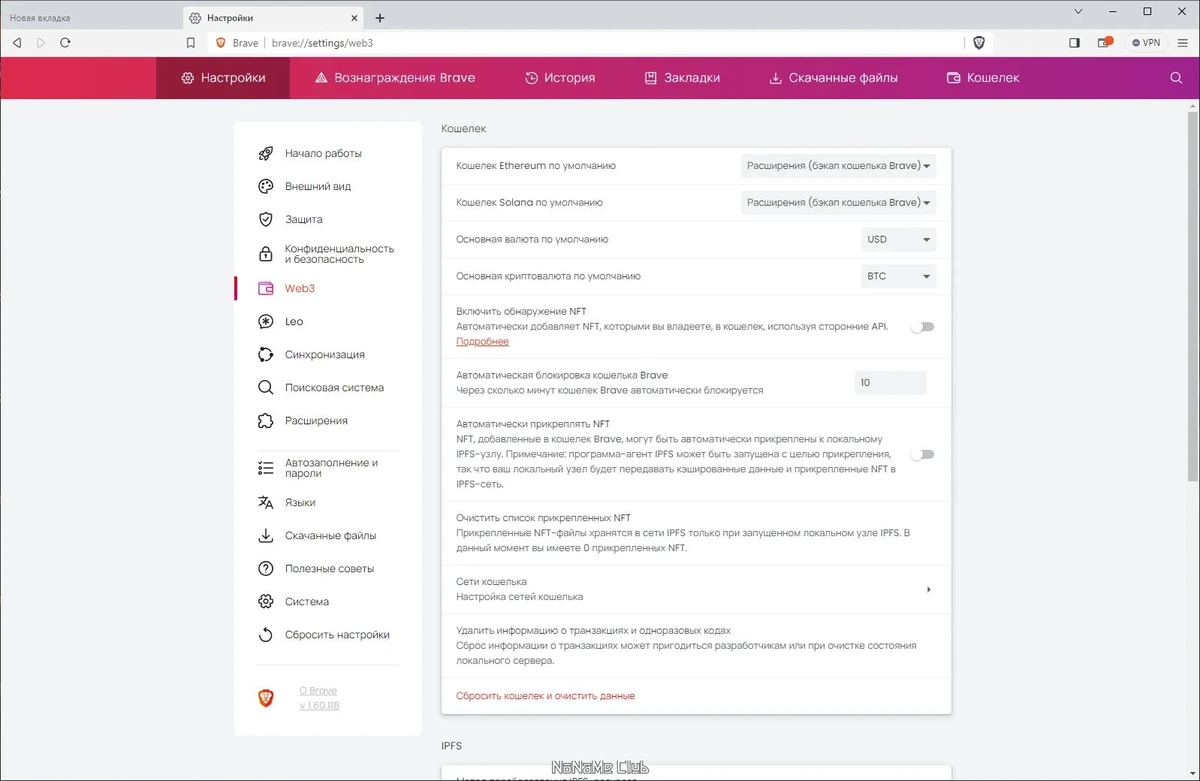The width and height of the screenshot is (1200, 781).
Task: Click the wallet icon for Web3
Action: click(266, 289)
